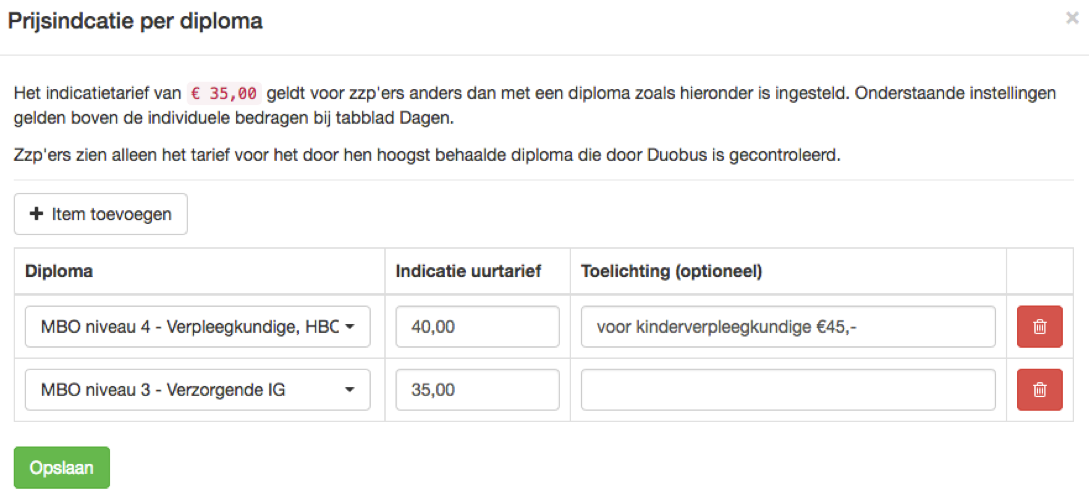
Task: Delete the MBO niveau 4 row with trash icon
Action: (1040, 327)
